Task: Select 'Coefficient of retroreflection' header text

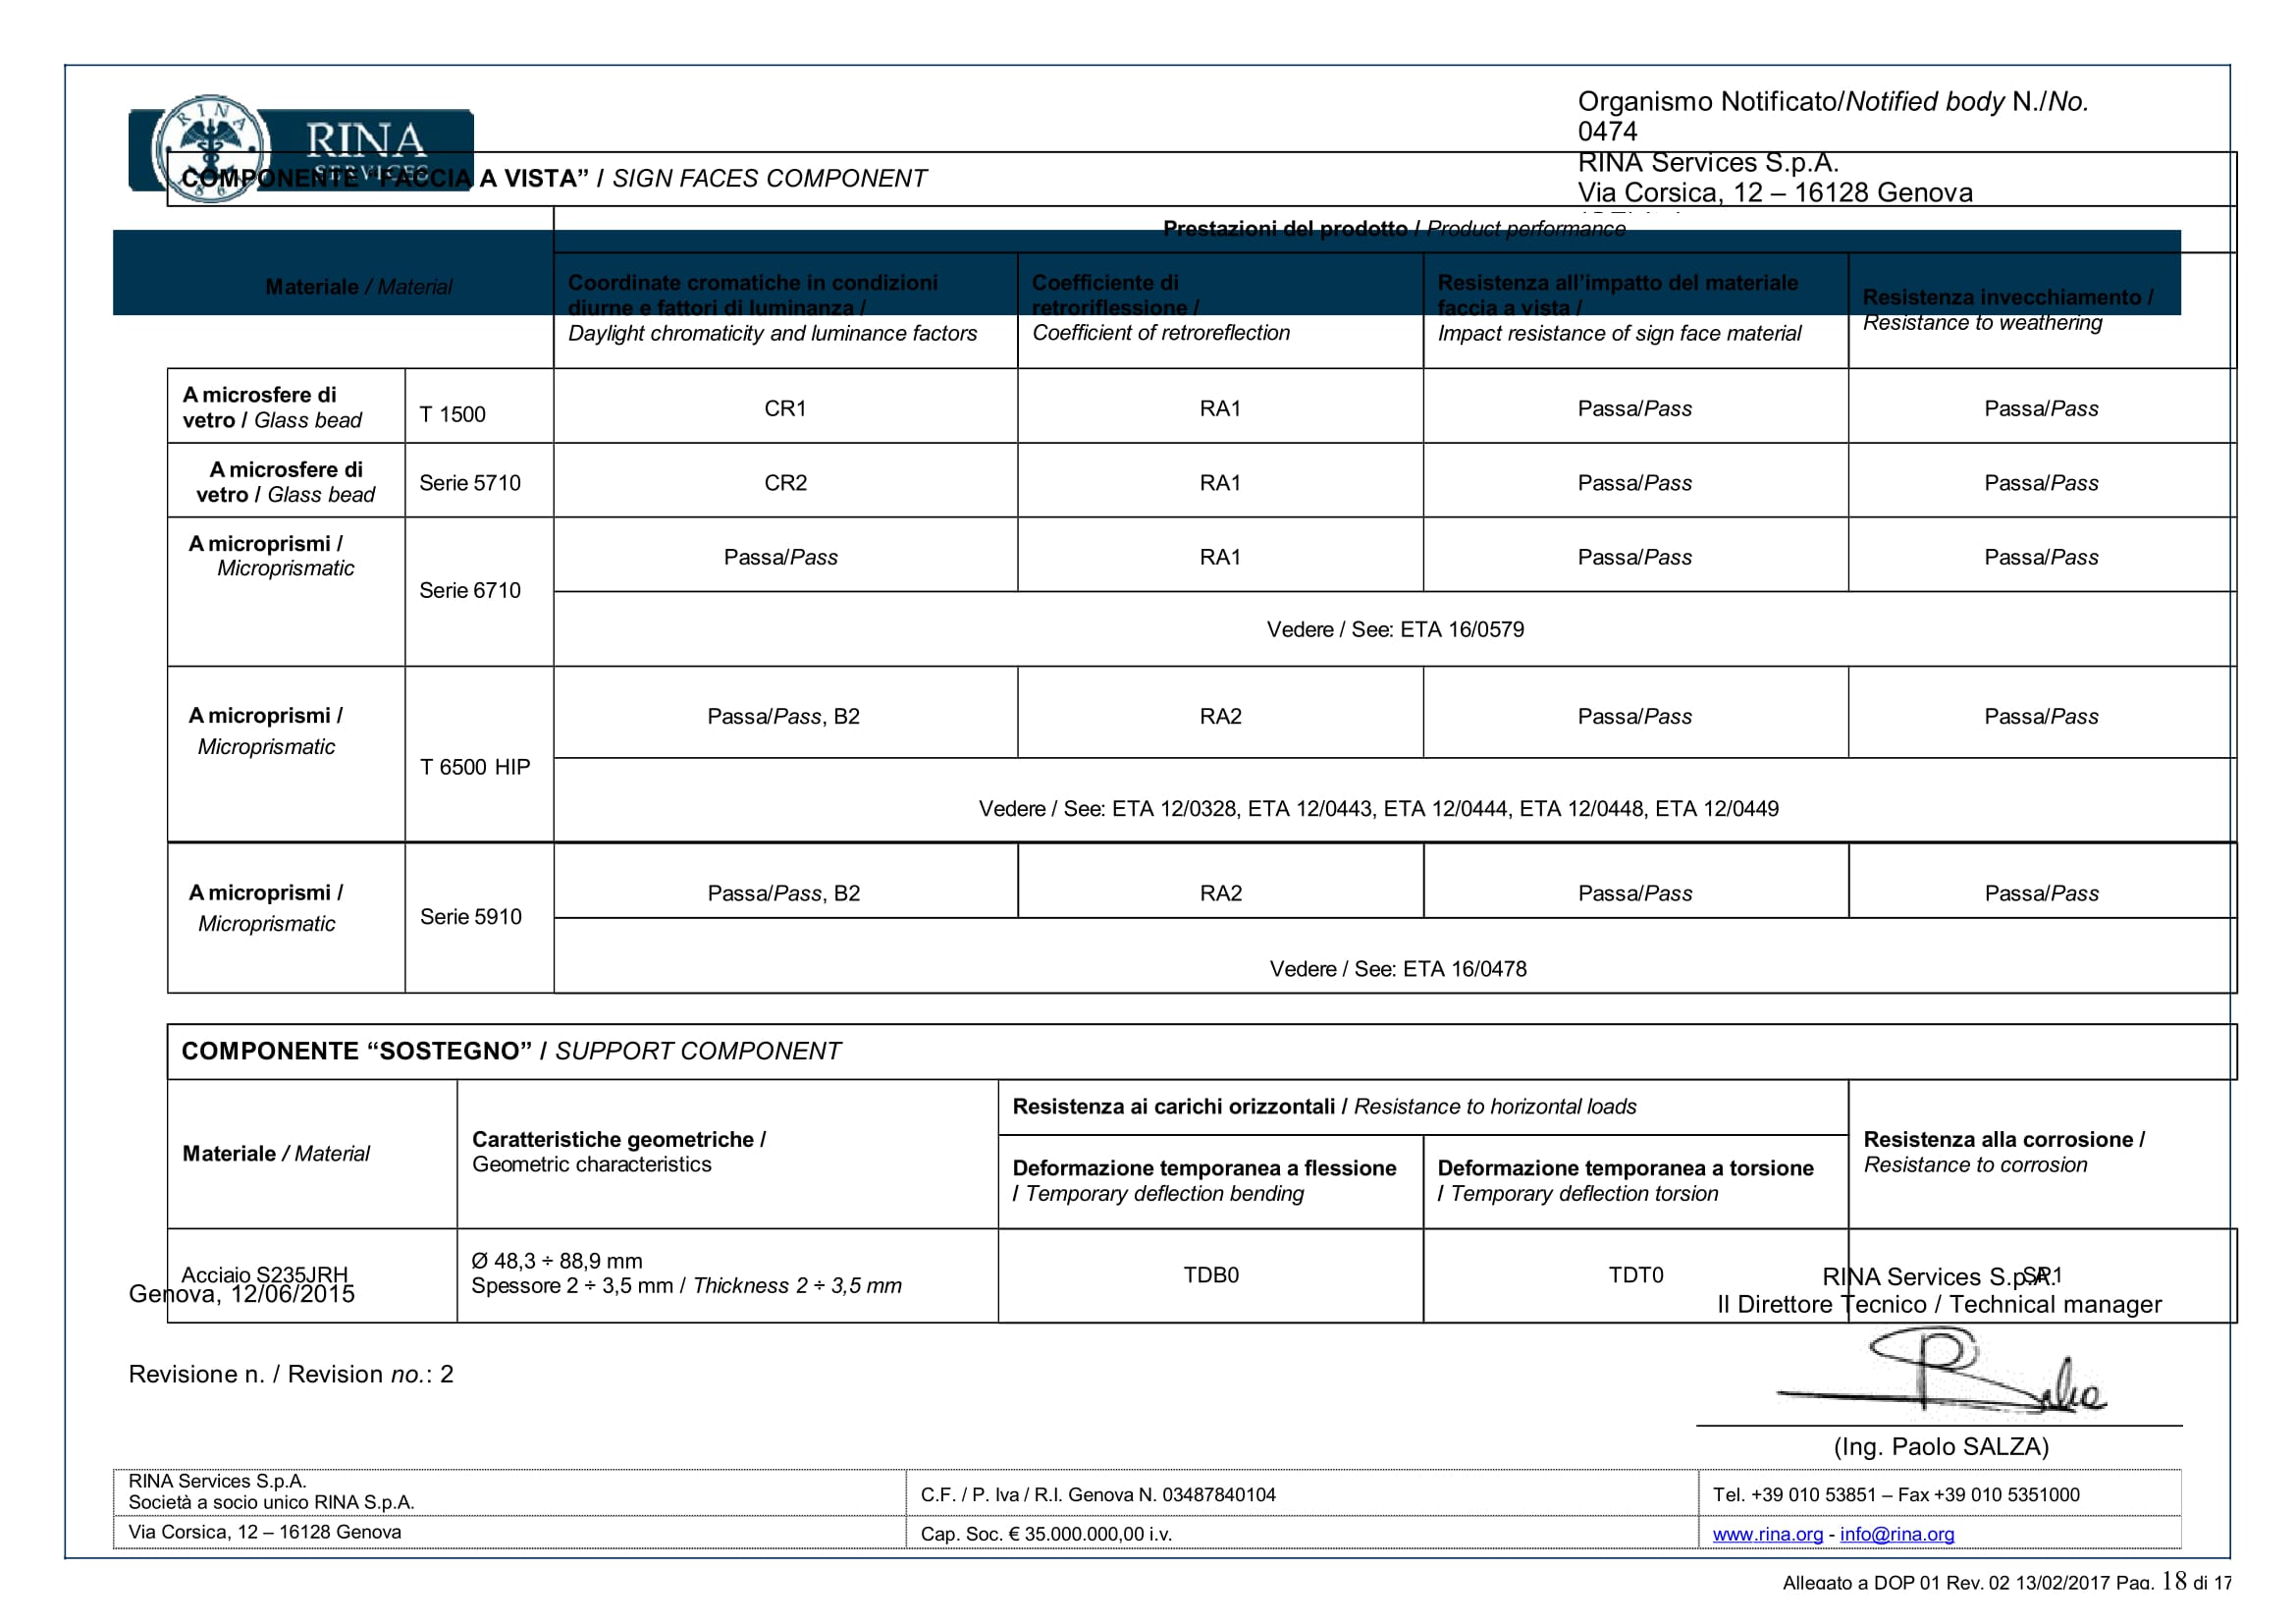Action: click(x=1161, y=333)
